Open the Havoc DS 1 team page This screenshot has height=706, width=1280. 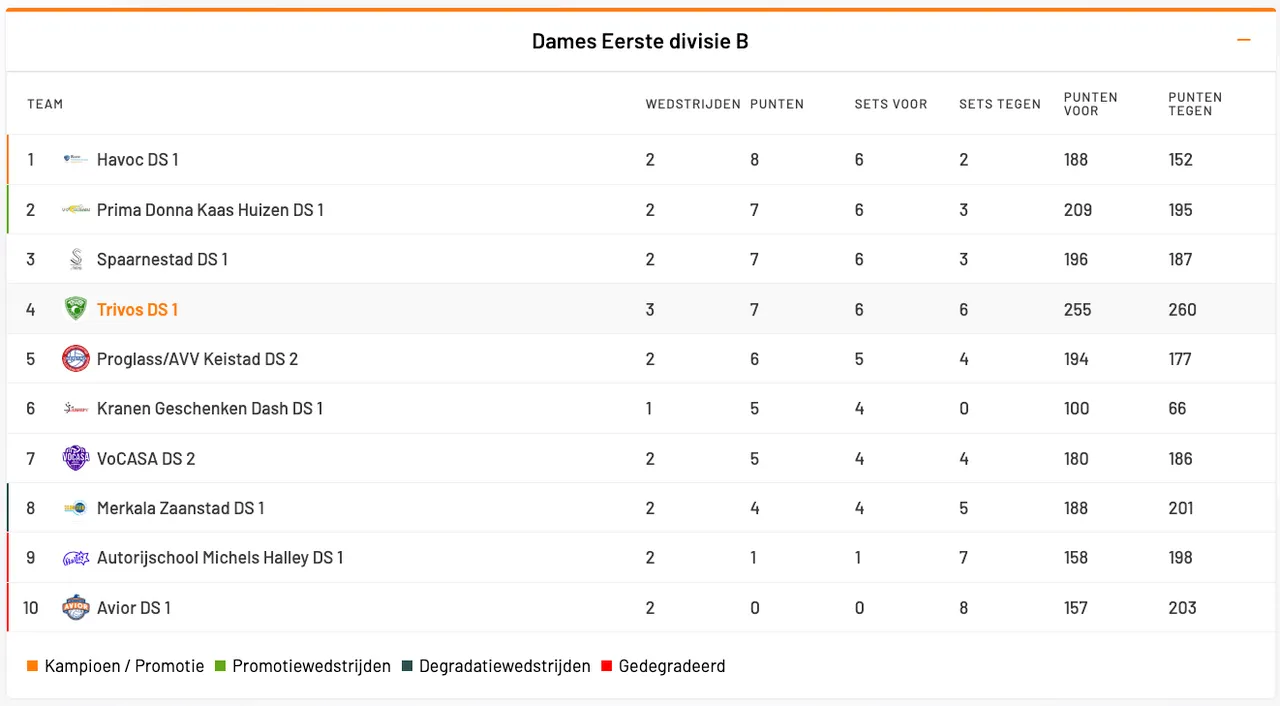coord(137,159)
